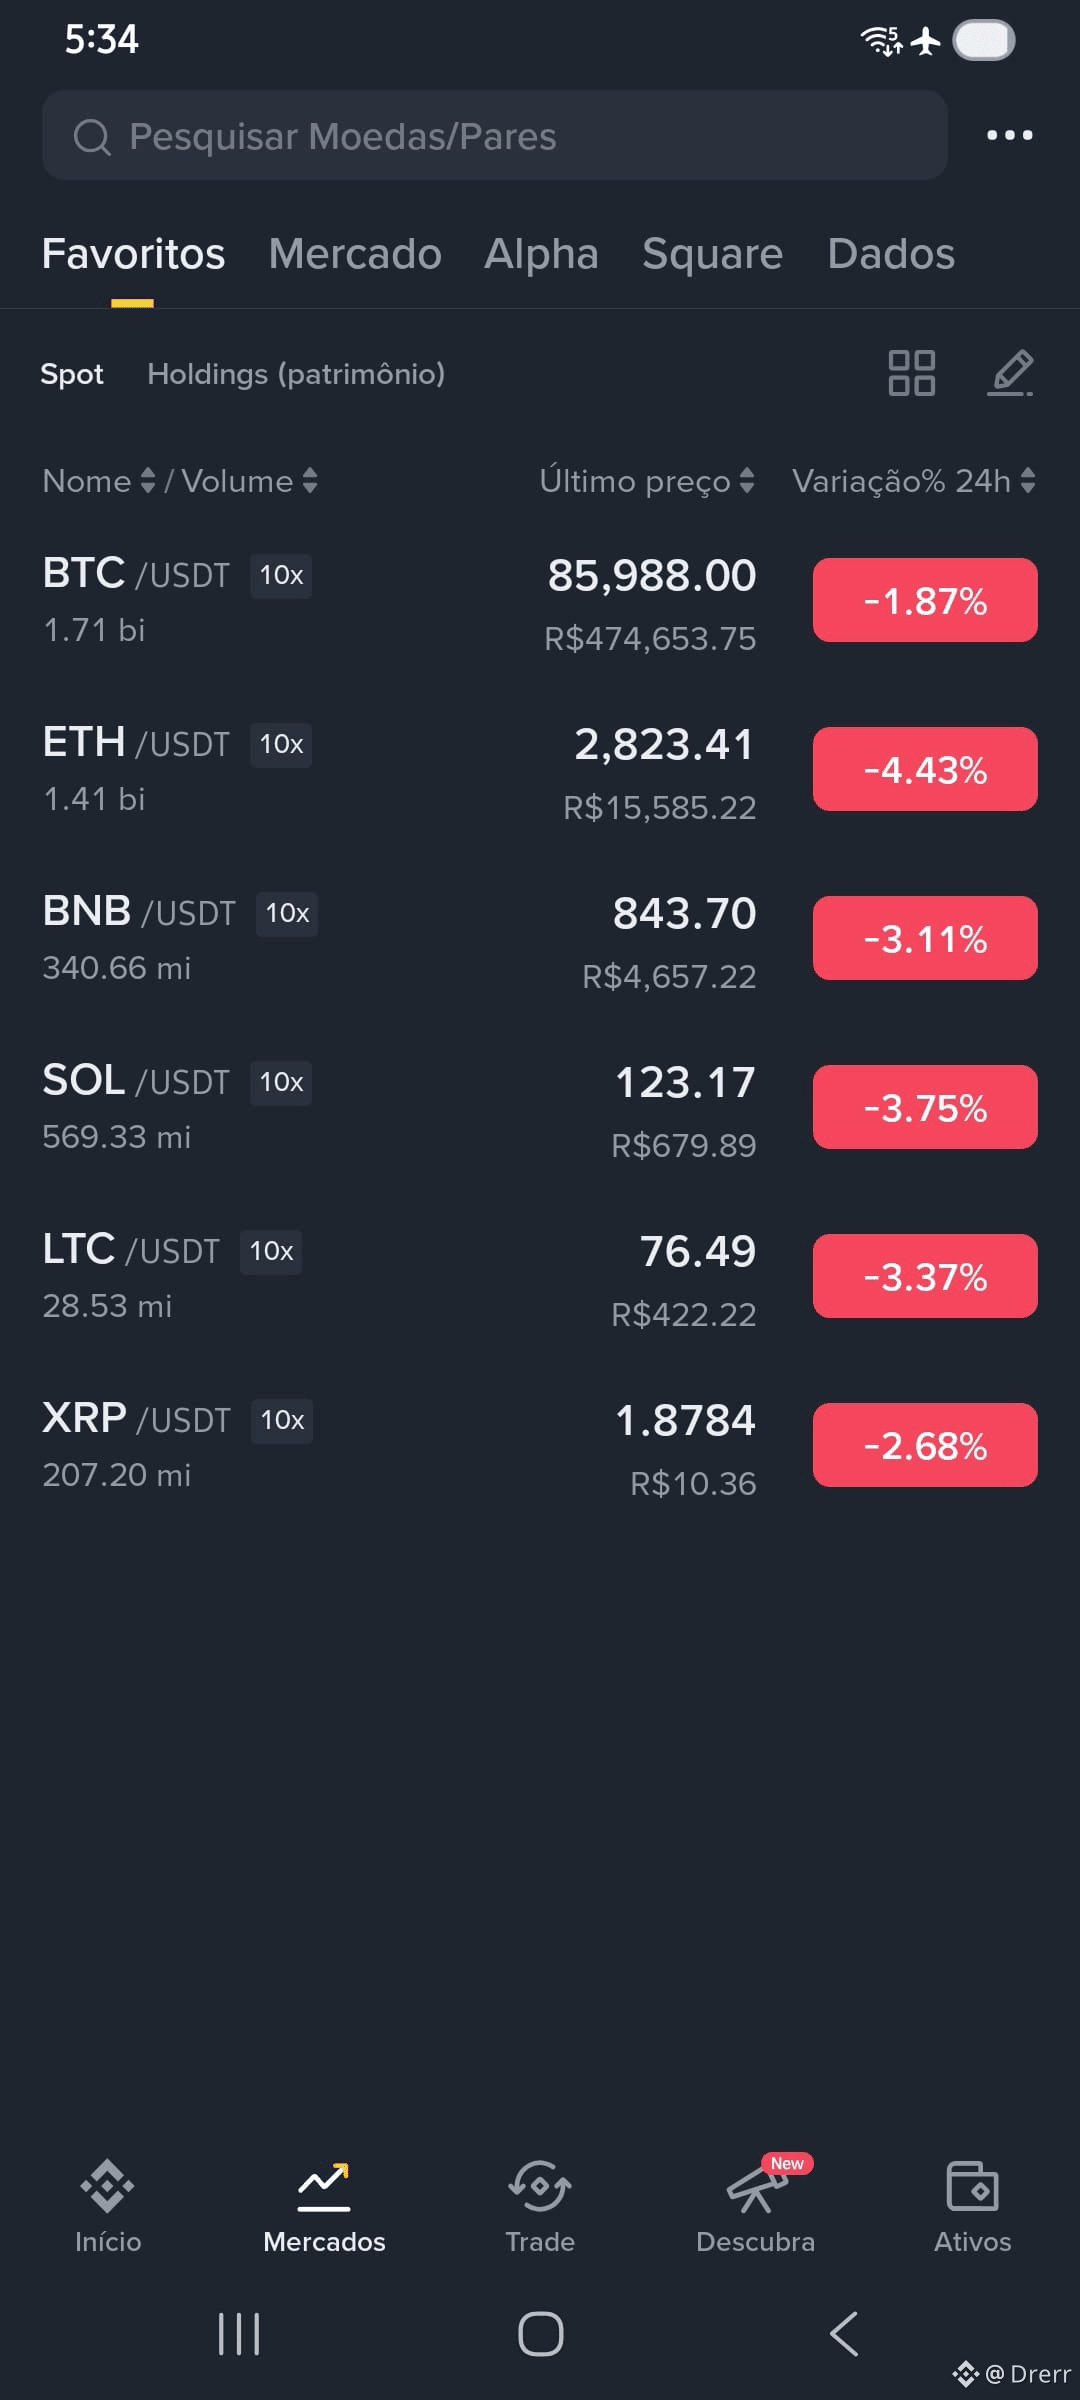Sort by Volume arrows
The image size is (1080, 2400).
coord(310,481)
